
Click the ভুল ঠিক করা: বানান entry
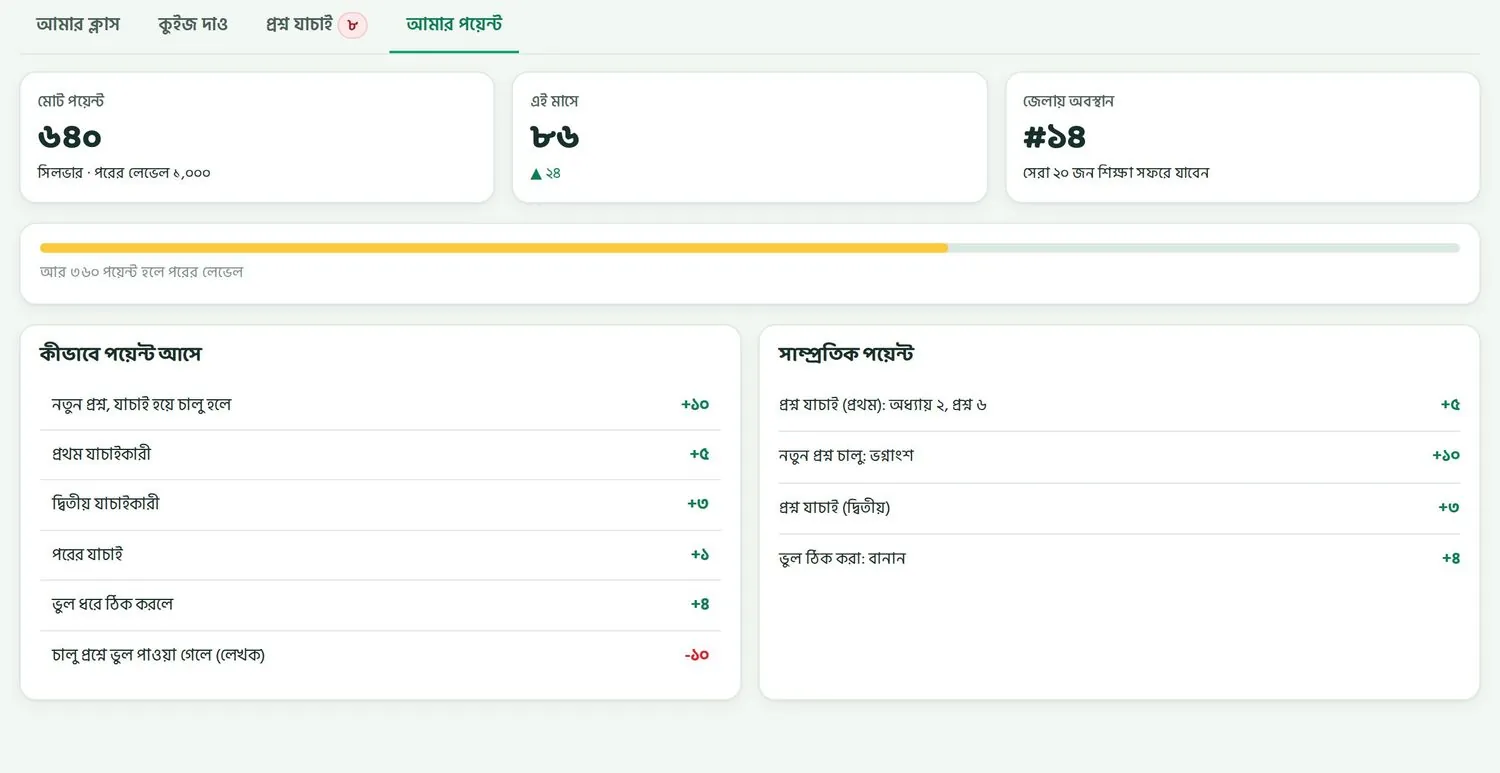pyautogui.click(x=1119, y=559)
